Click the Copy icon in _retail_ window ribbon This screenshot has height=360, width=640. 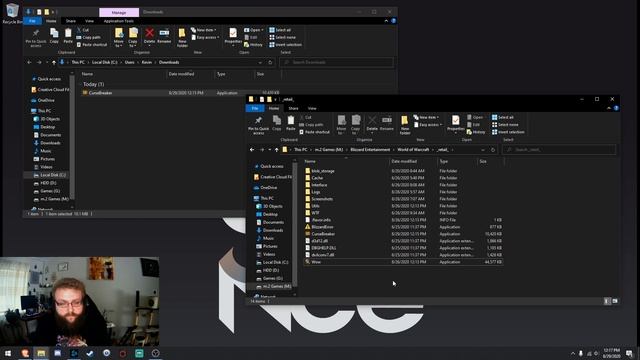(x=277, y=122)
